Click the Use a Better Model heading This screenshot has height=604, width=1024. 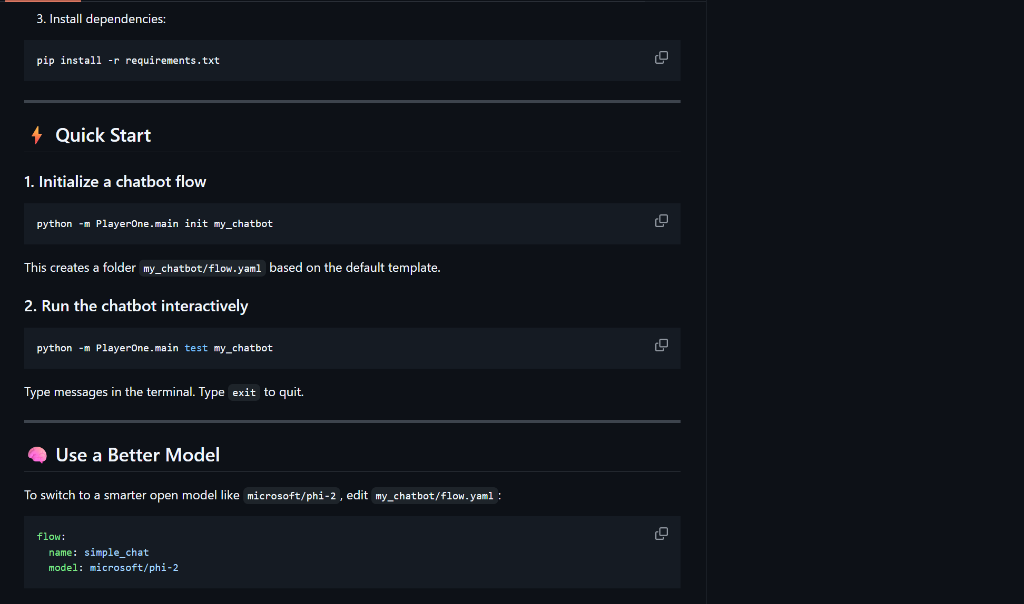click(137, 455)
